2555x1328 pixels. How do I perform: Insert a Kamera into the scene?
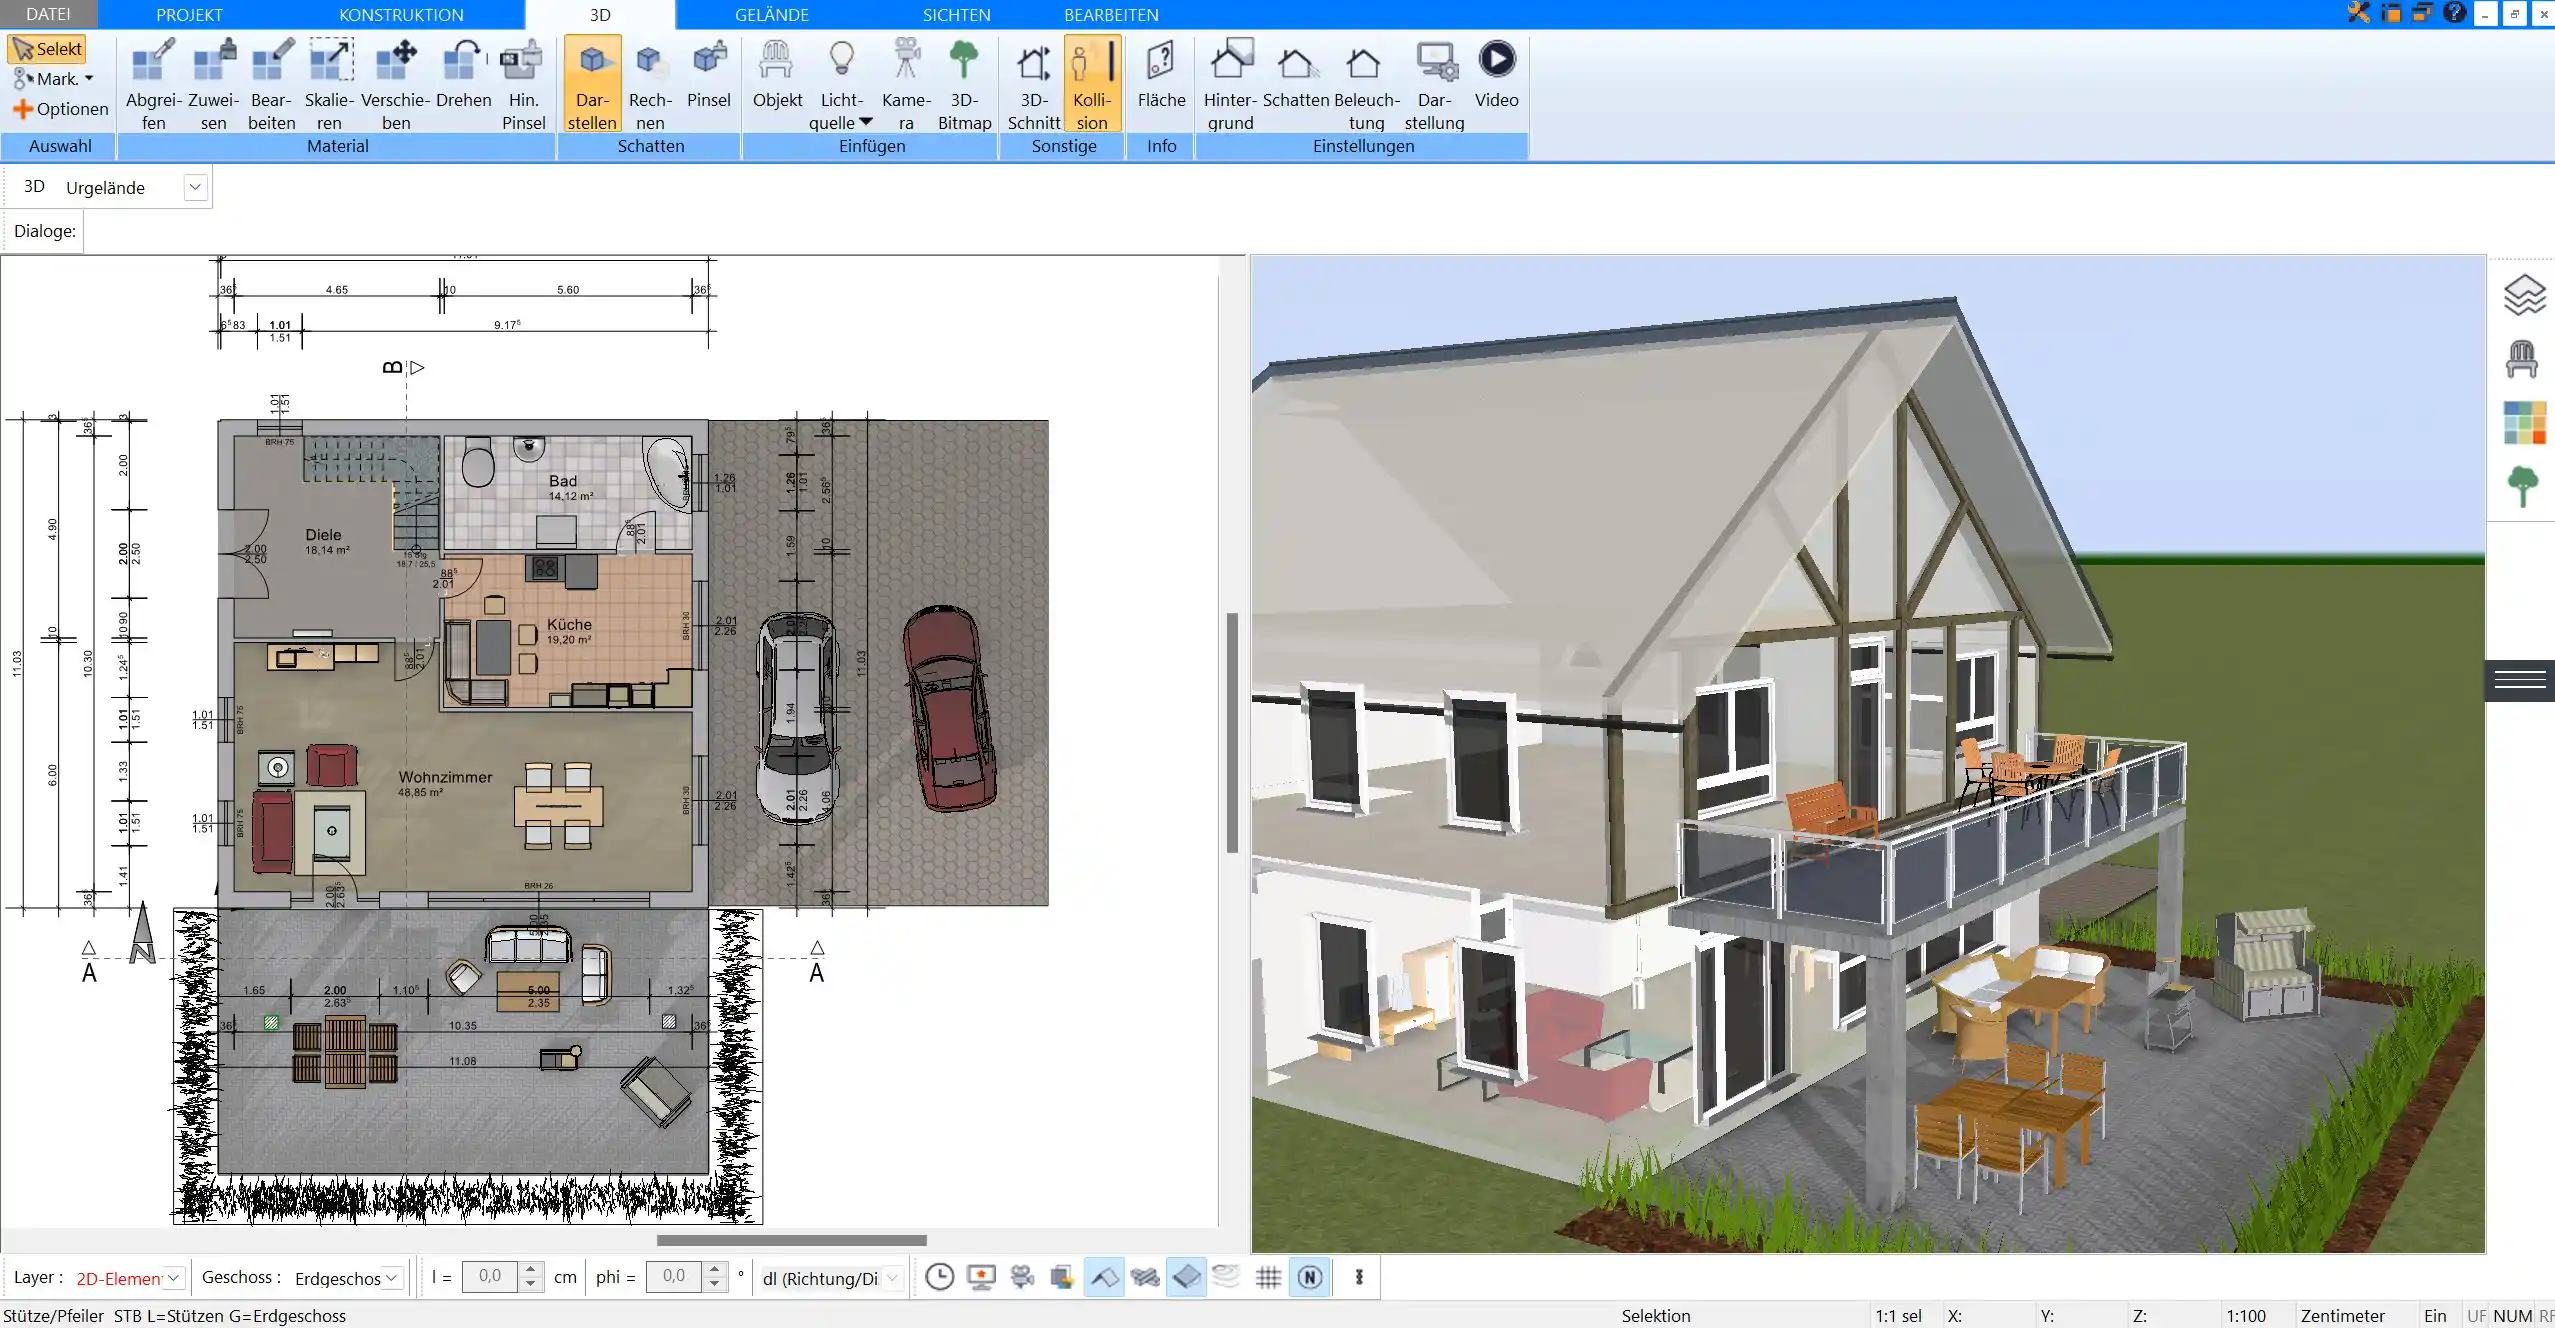coord(906,84)
